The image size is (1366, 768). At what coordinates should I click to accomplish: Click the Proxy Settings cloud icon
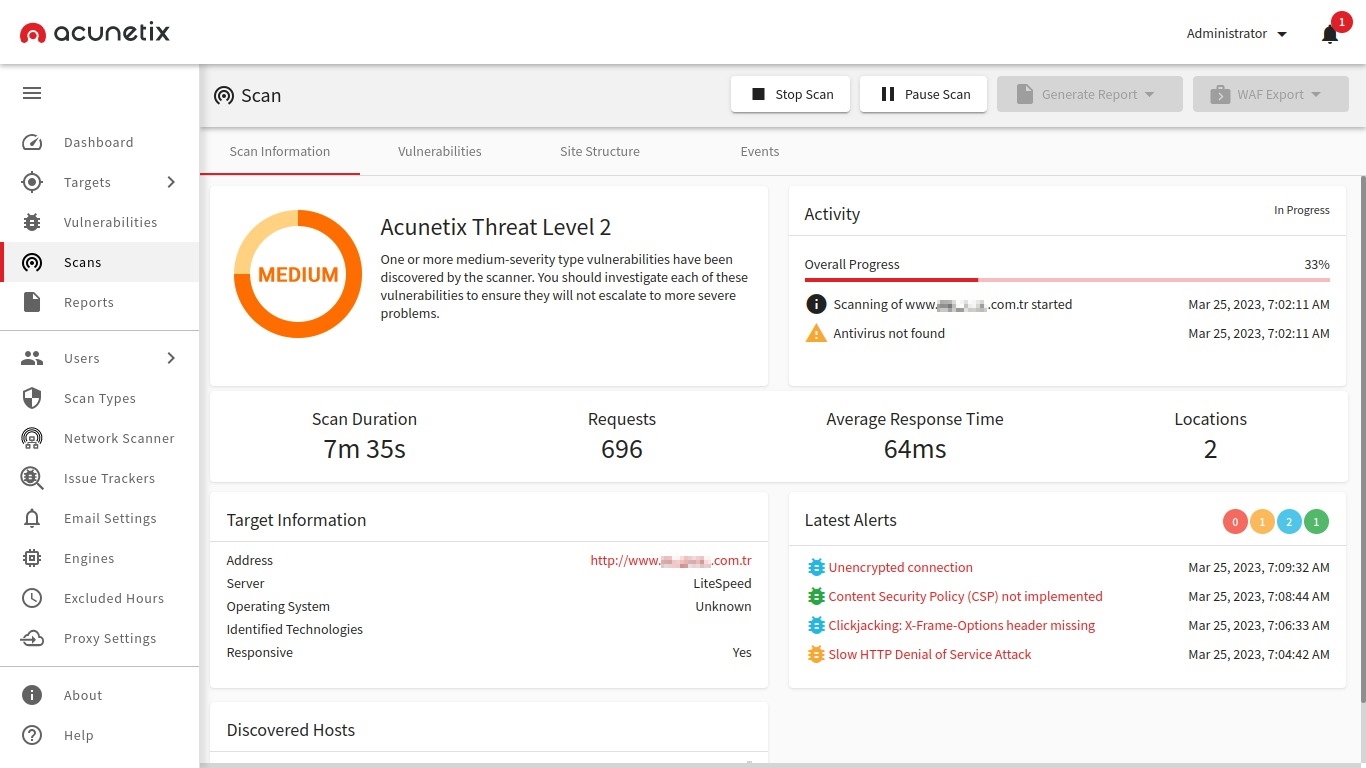[x=32, y=638]
